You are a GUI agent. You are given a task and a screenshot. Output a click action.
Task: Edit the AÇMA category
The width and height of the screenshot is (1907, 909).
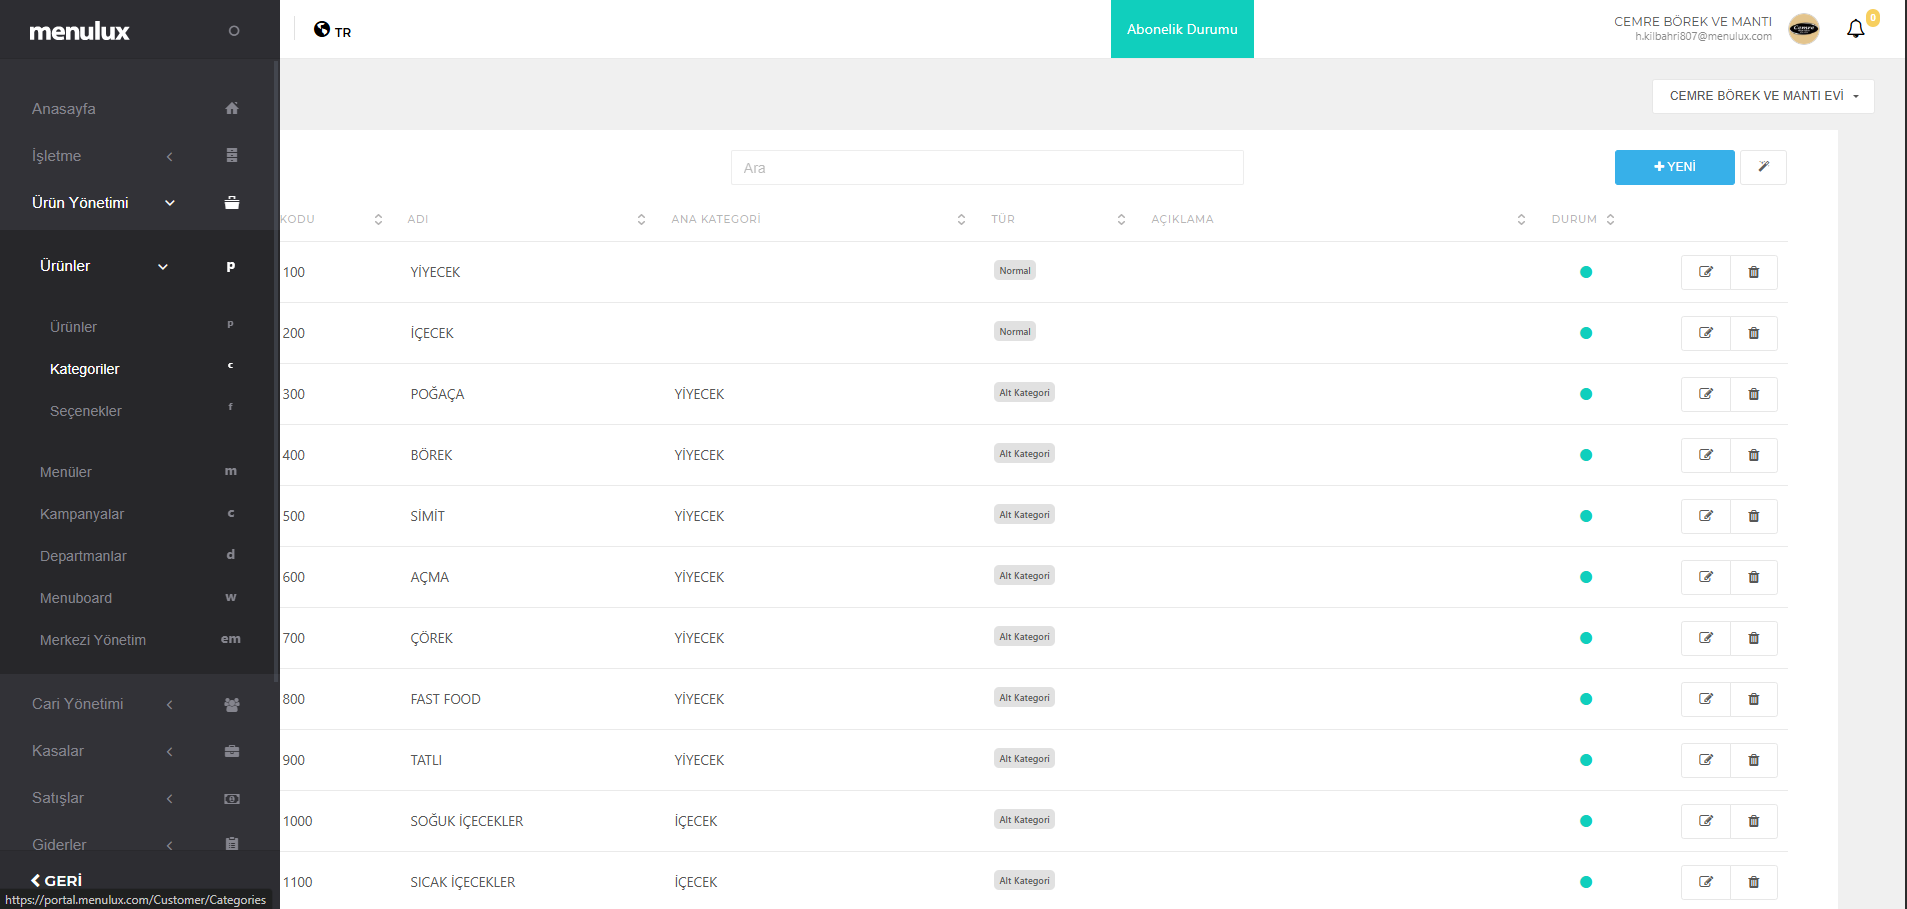[x=1706, y=577]
